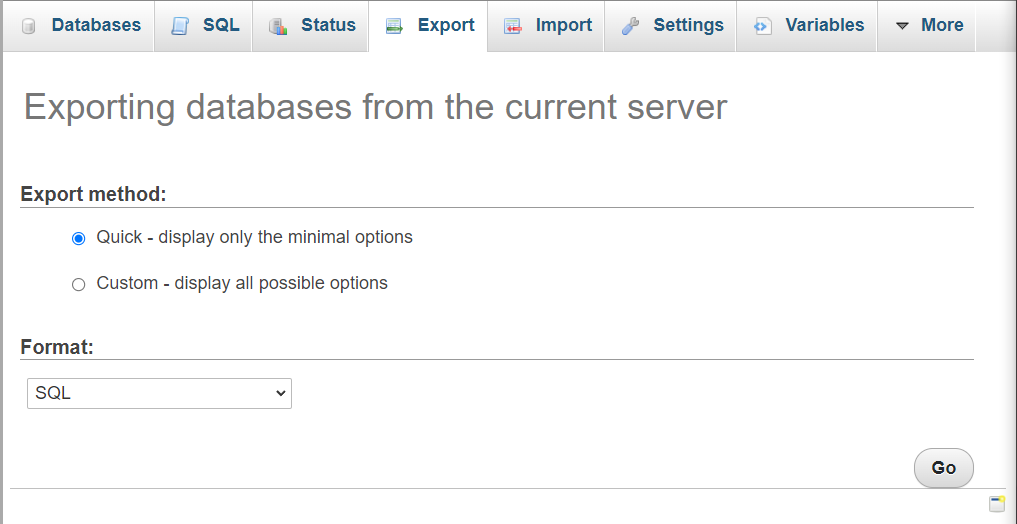Click 'Custom - display all possible options' label

pos(242,283)
